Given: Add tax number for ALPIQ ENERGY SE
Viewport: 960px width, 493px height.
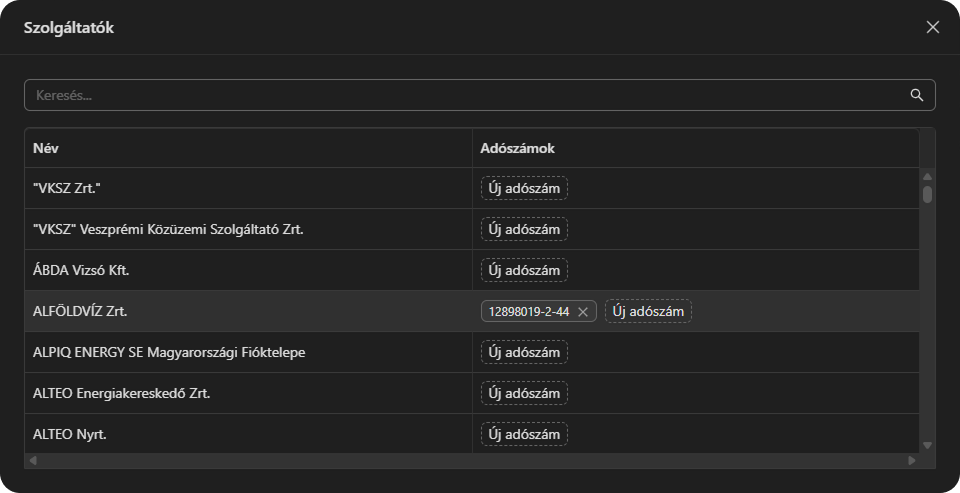Looking at the screenshot, I should coord(524,352).
